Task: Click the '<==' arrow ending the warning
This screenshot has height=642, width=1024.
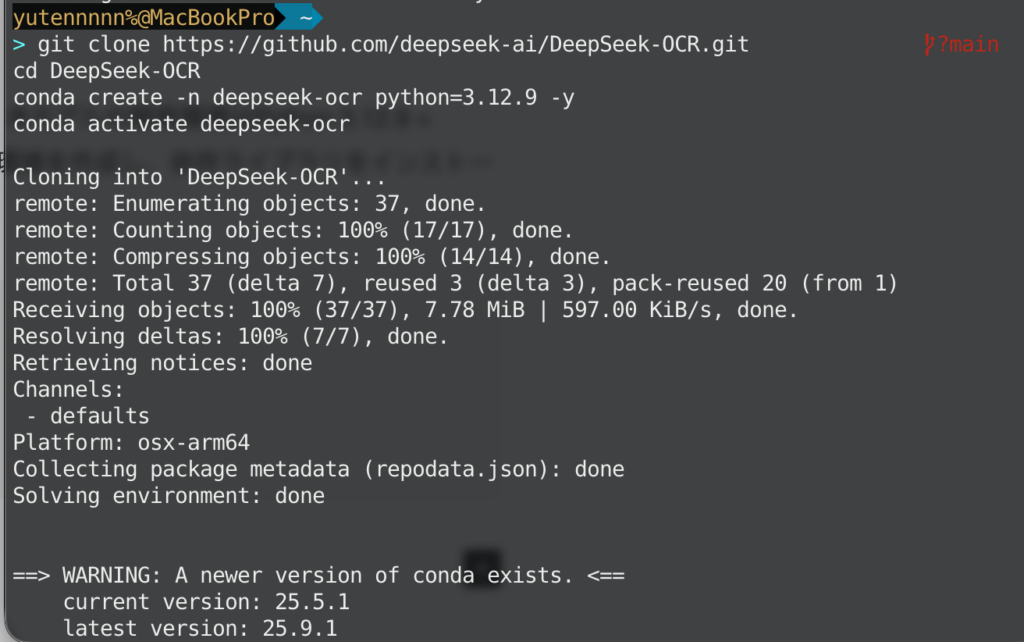Action: pos(606,576)
